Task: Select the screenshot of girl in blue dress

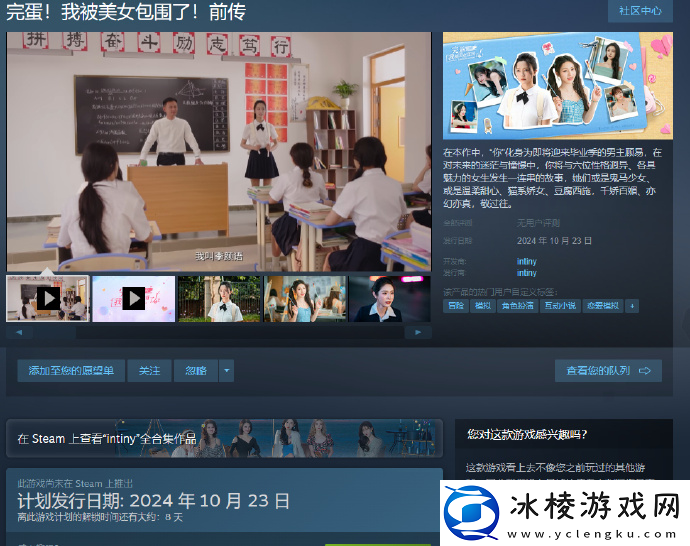Action: 305,299
